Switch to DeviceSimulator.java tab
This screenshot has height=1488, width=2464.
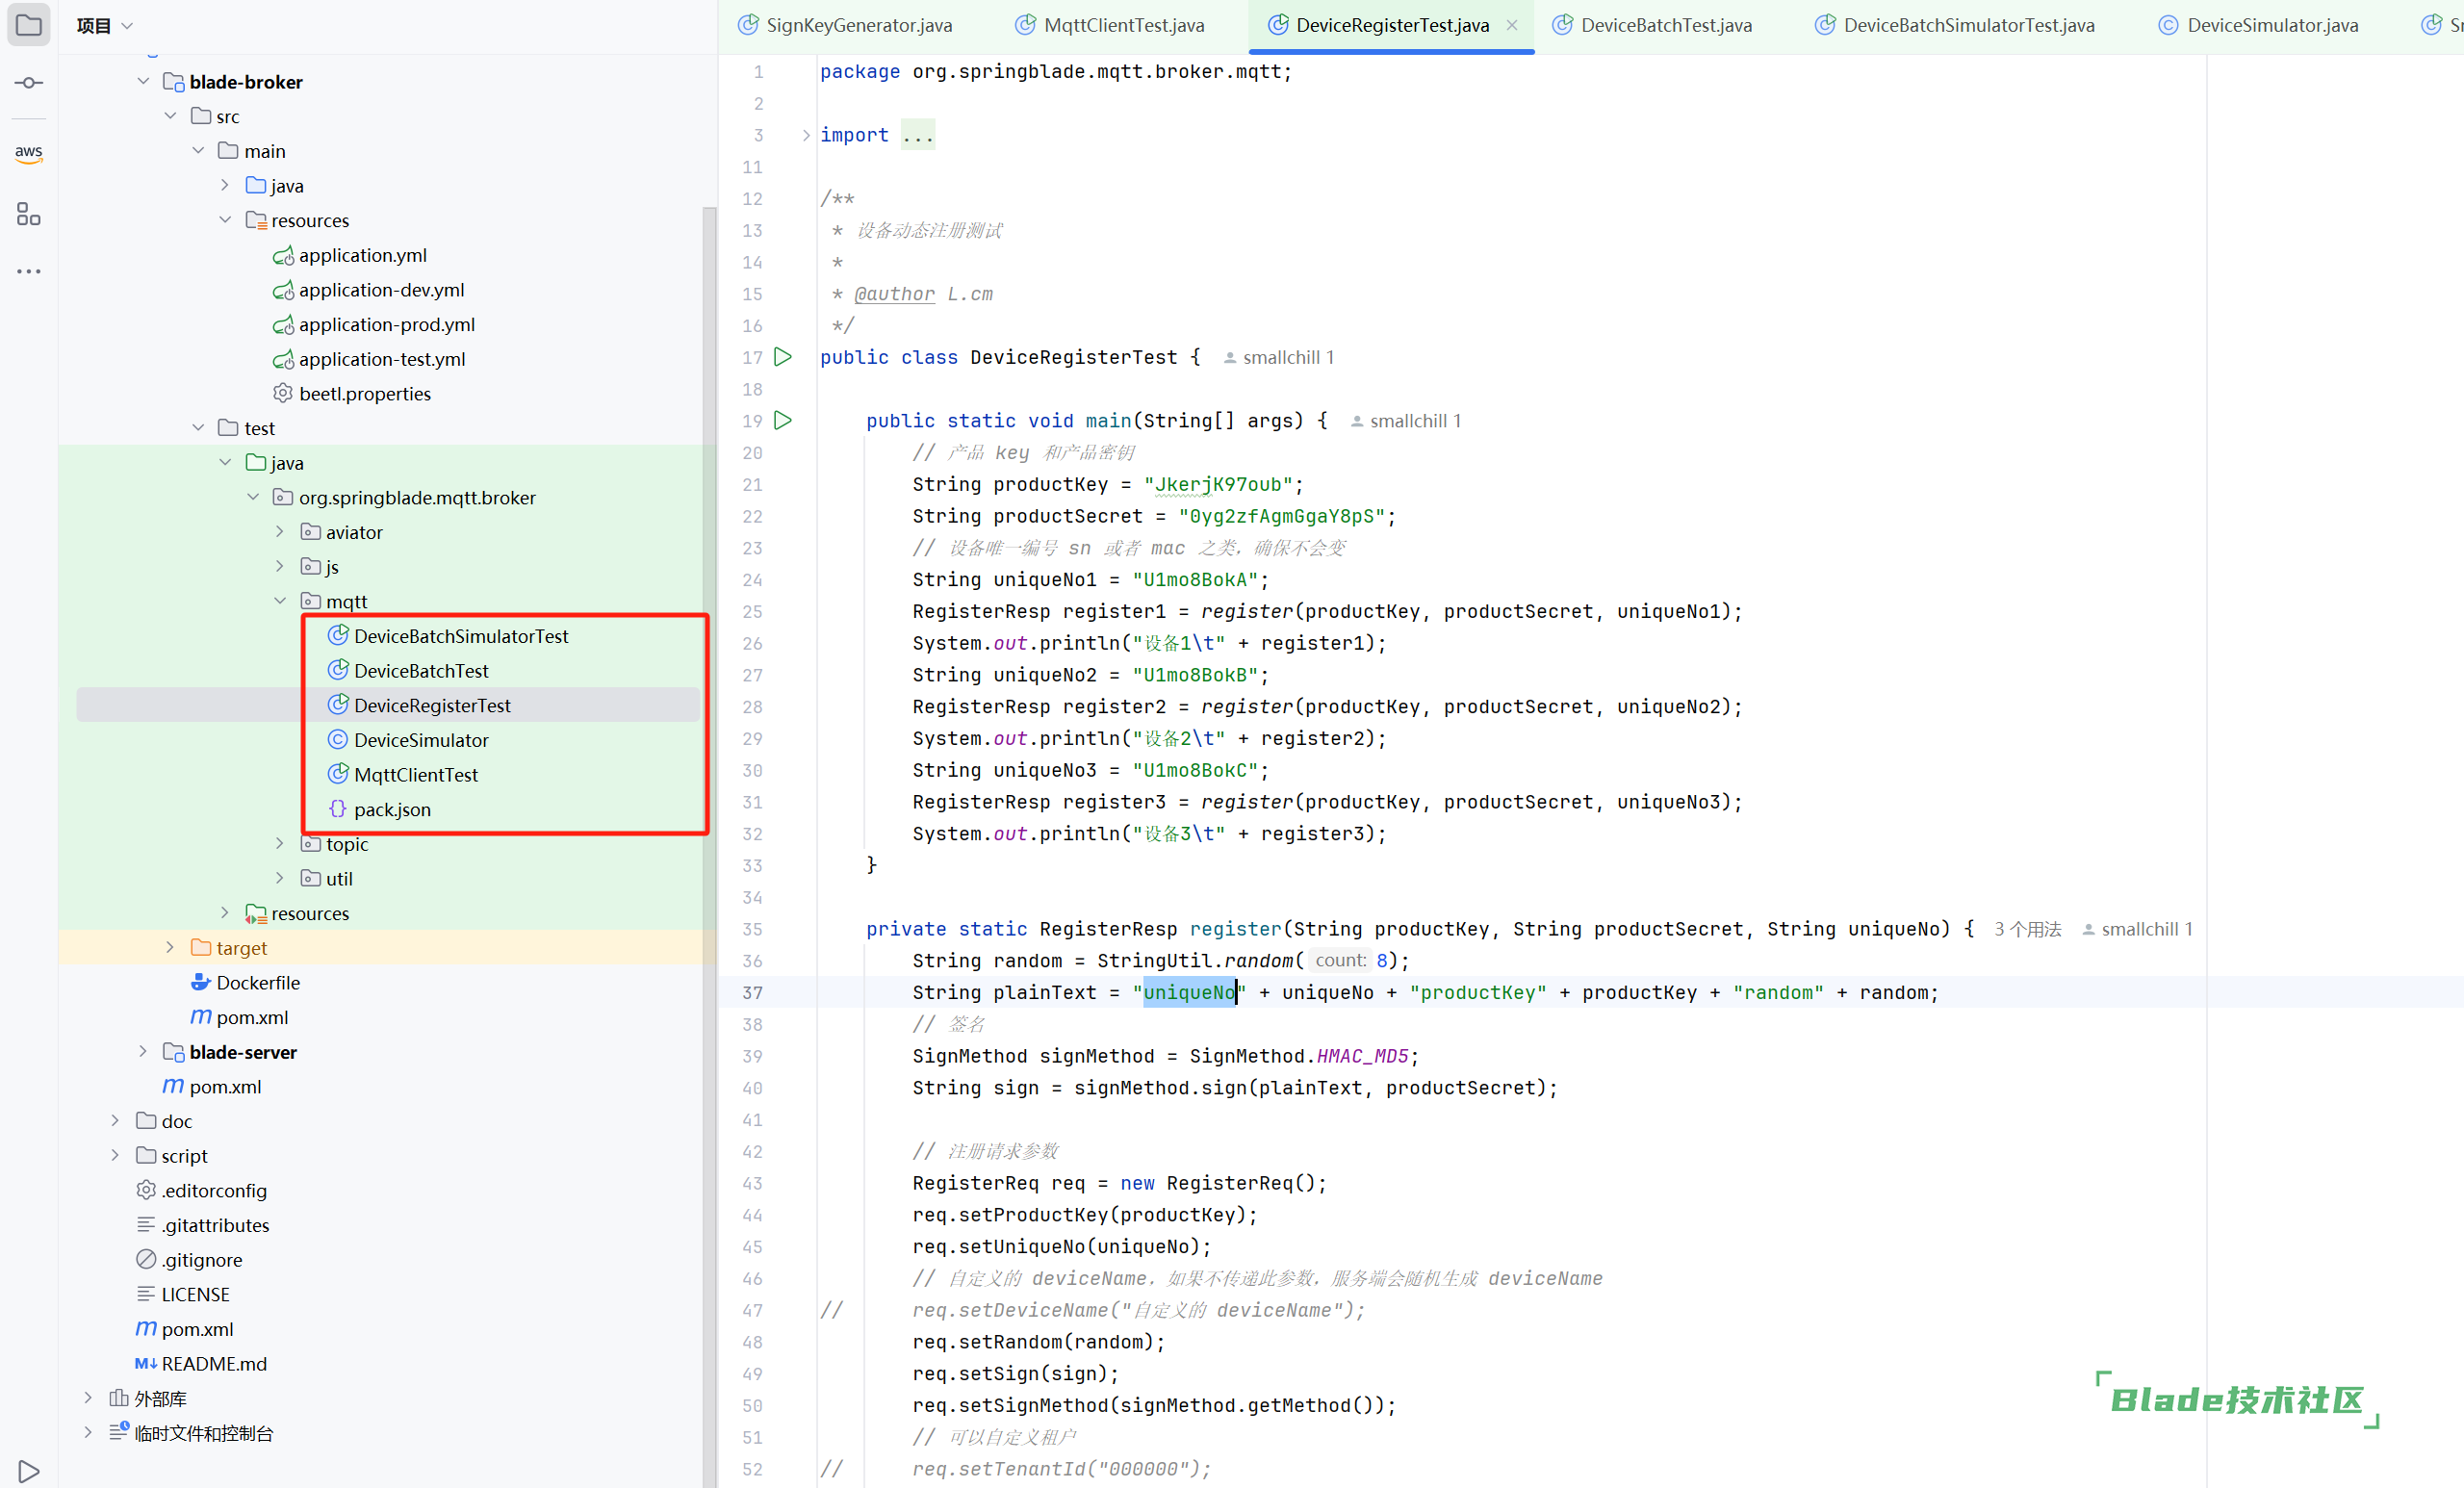pos(2259,25)
